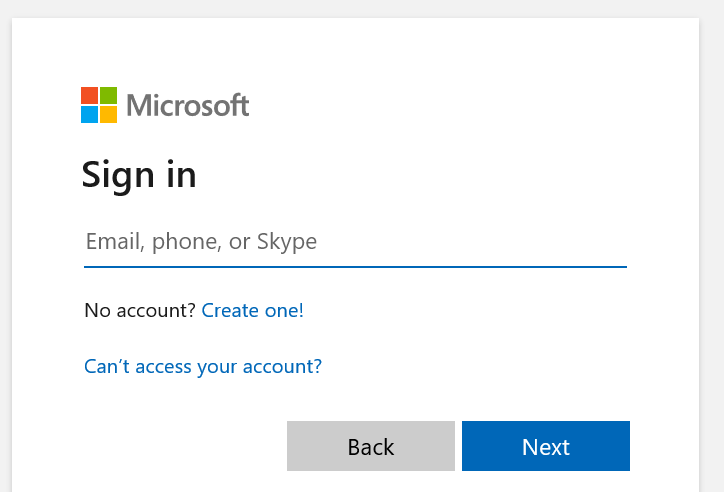Click the gray Microsoft wordmark text
Image resolution: width=724 pixels, height=492 pixels.
click(x=188, y=105)
